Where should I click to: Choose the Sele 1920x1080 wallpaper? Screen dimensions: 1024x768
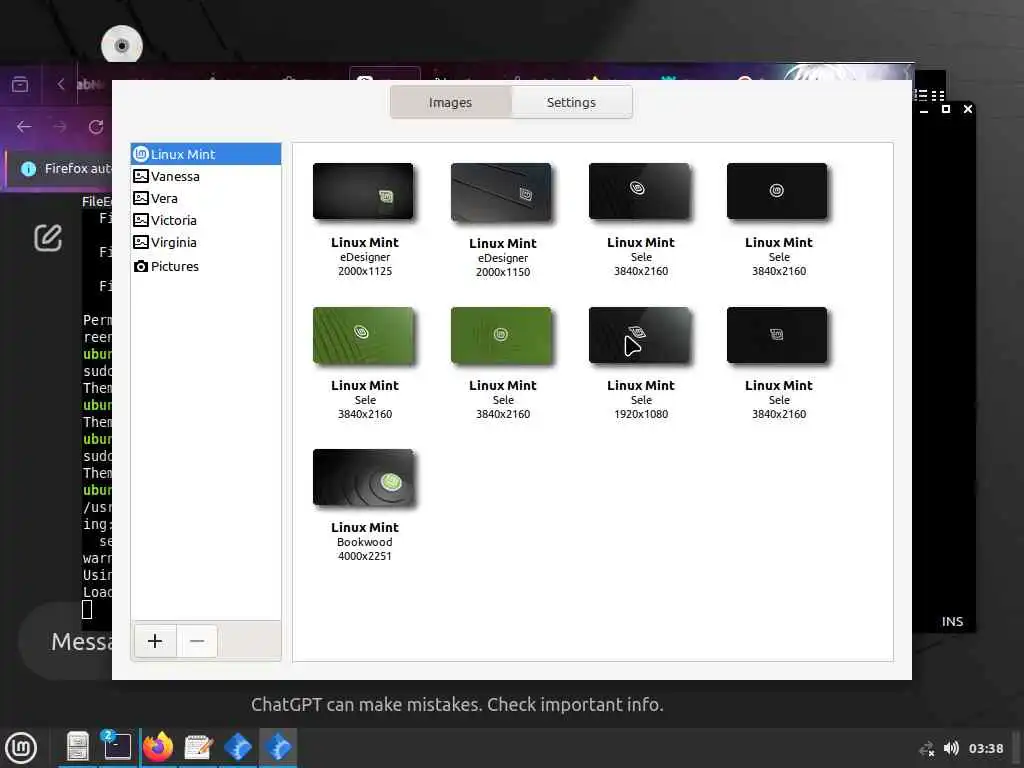639,335
